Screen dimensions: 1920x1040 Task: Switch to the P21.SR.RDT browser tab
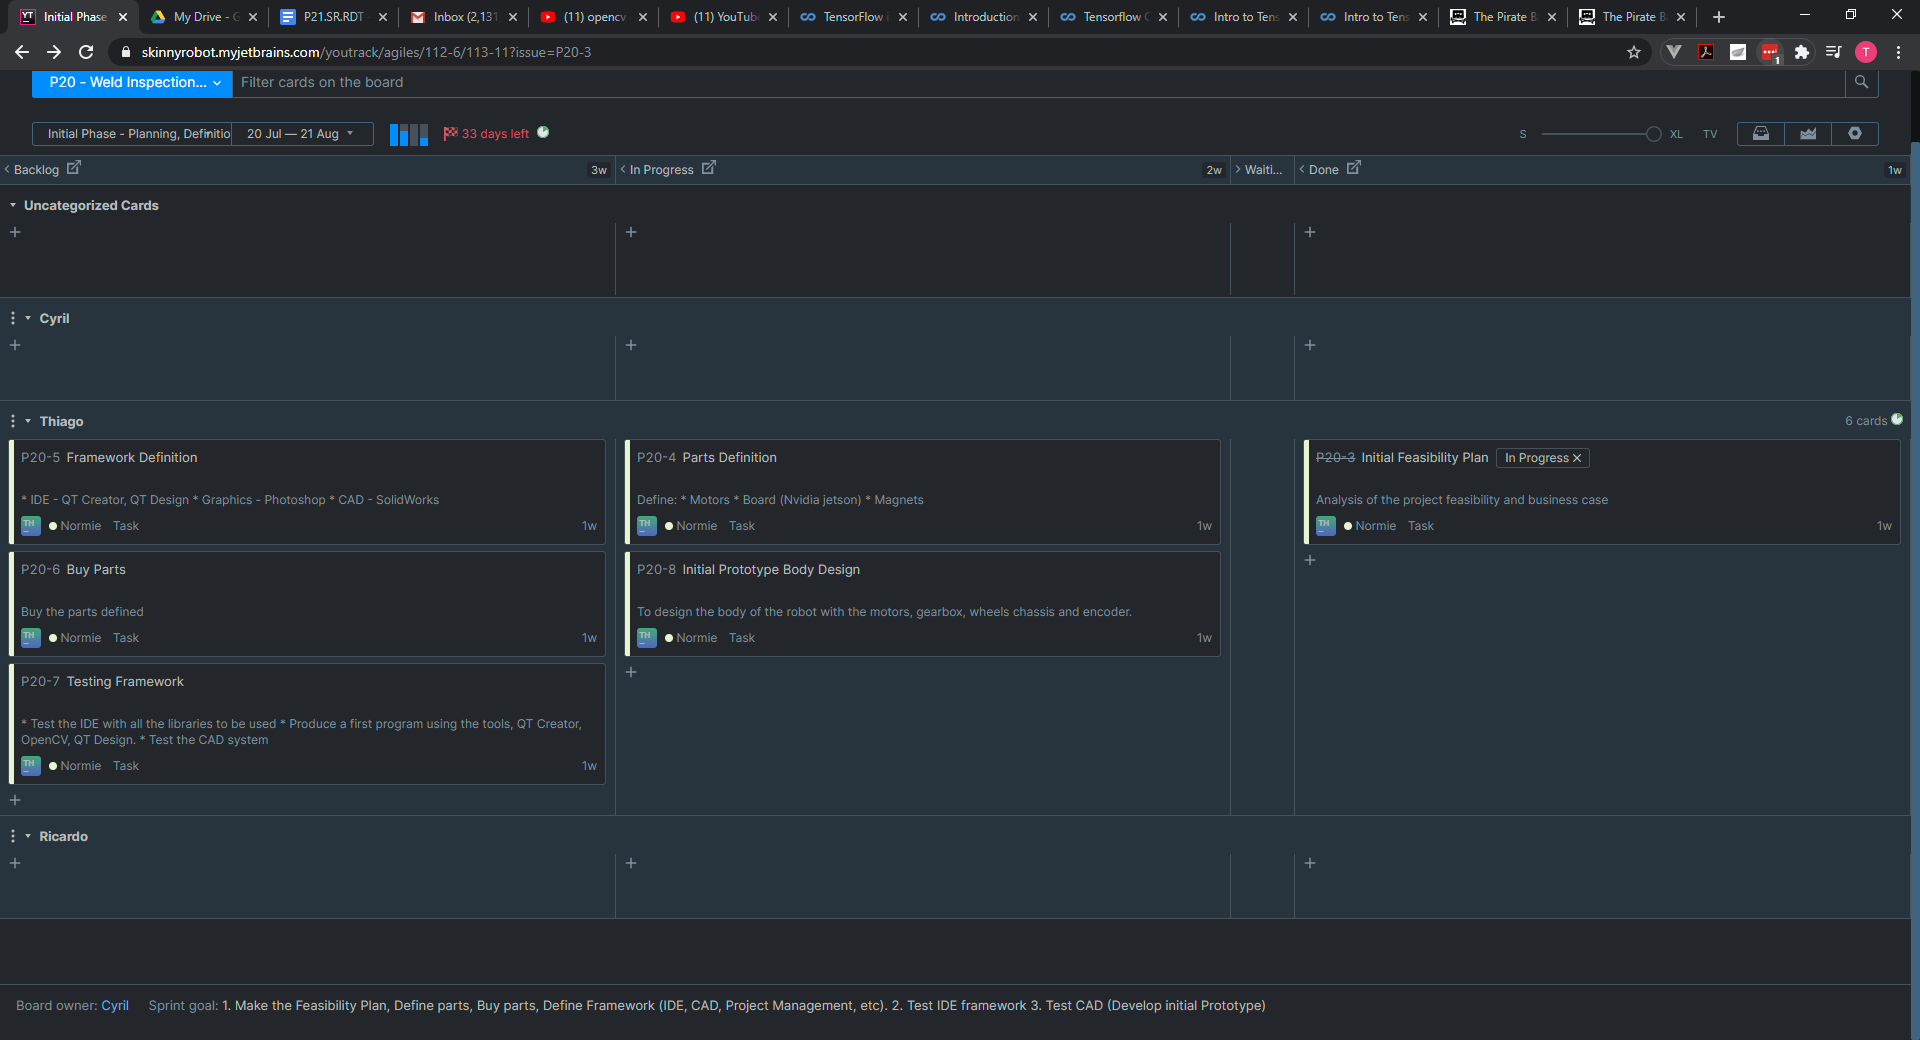(334, 17)
